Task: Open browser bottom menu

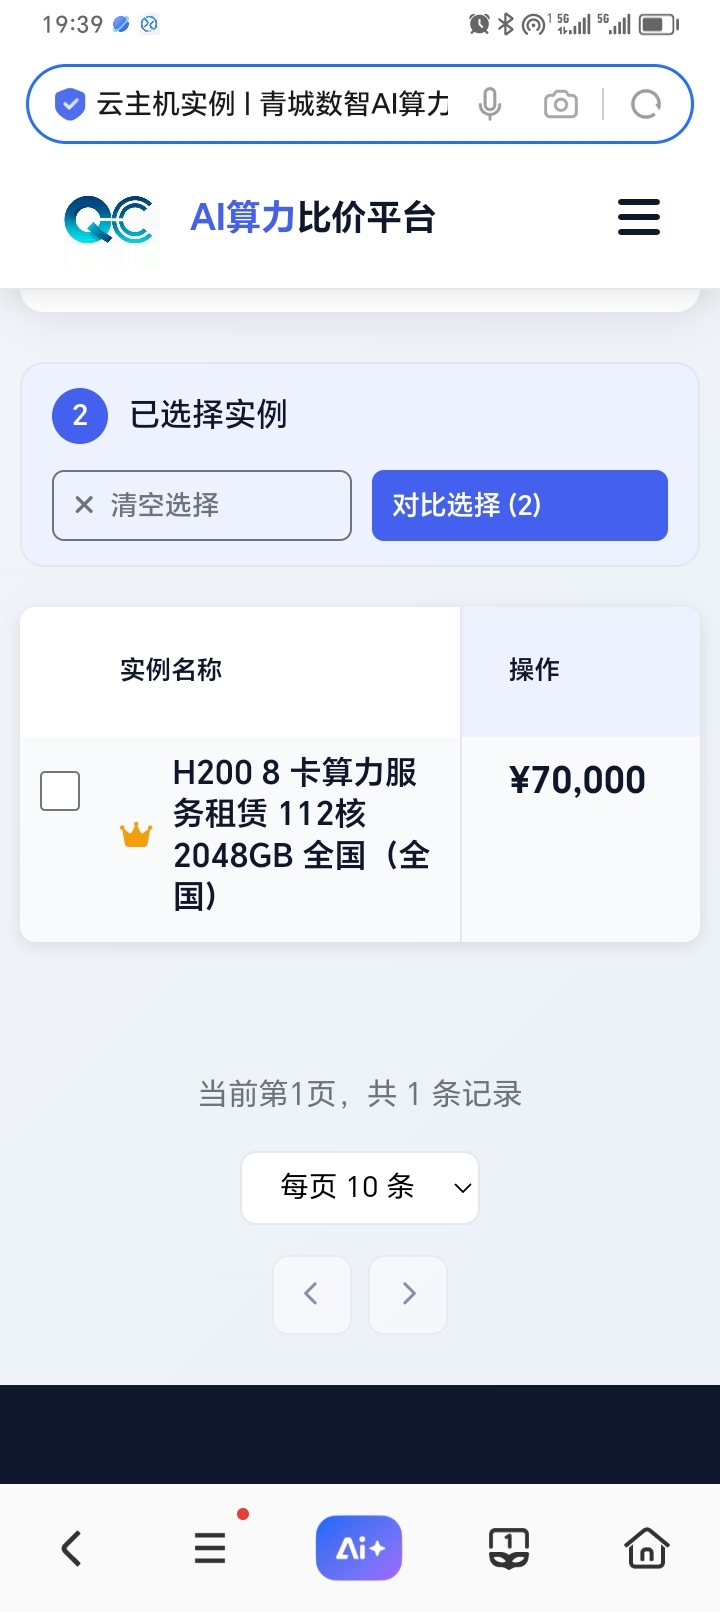Action: point(210,1549)
